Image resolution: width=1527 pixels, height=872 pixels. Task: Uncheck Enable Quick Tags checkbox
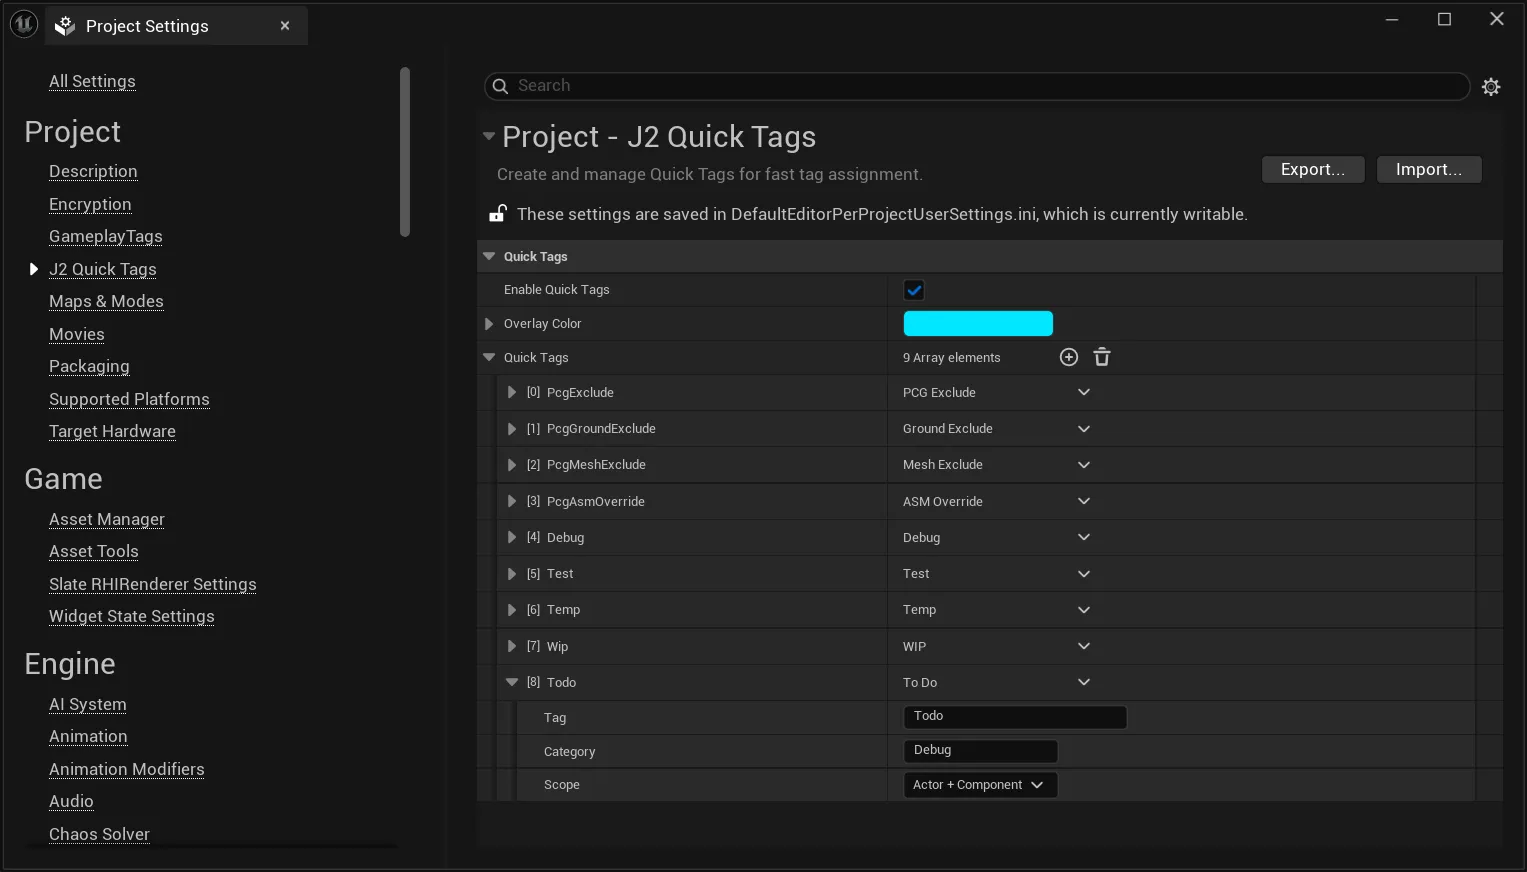click(x=914, y=290)
